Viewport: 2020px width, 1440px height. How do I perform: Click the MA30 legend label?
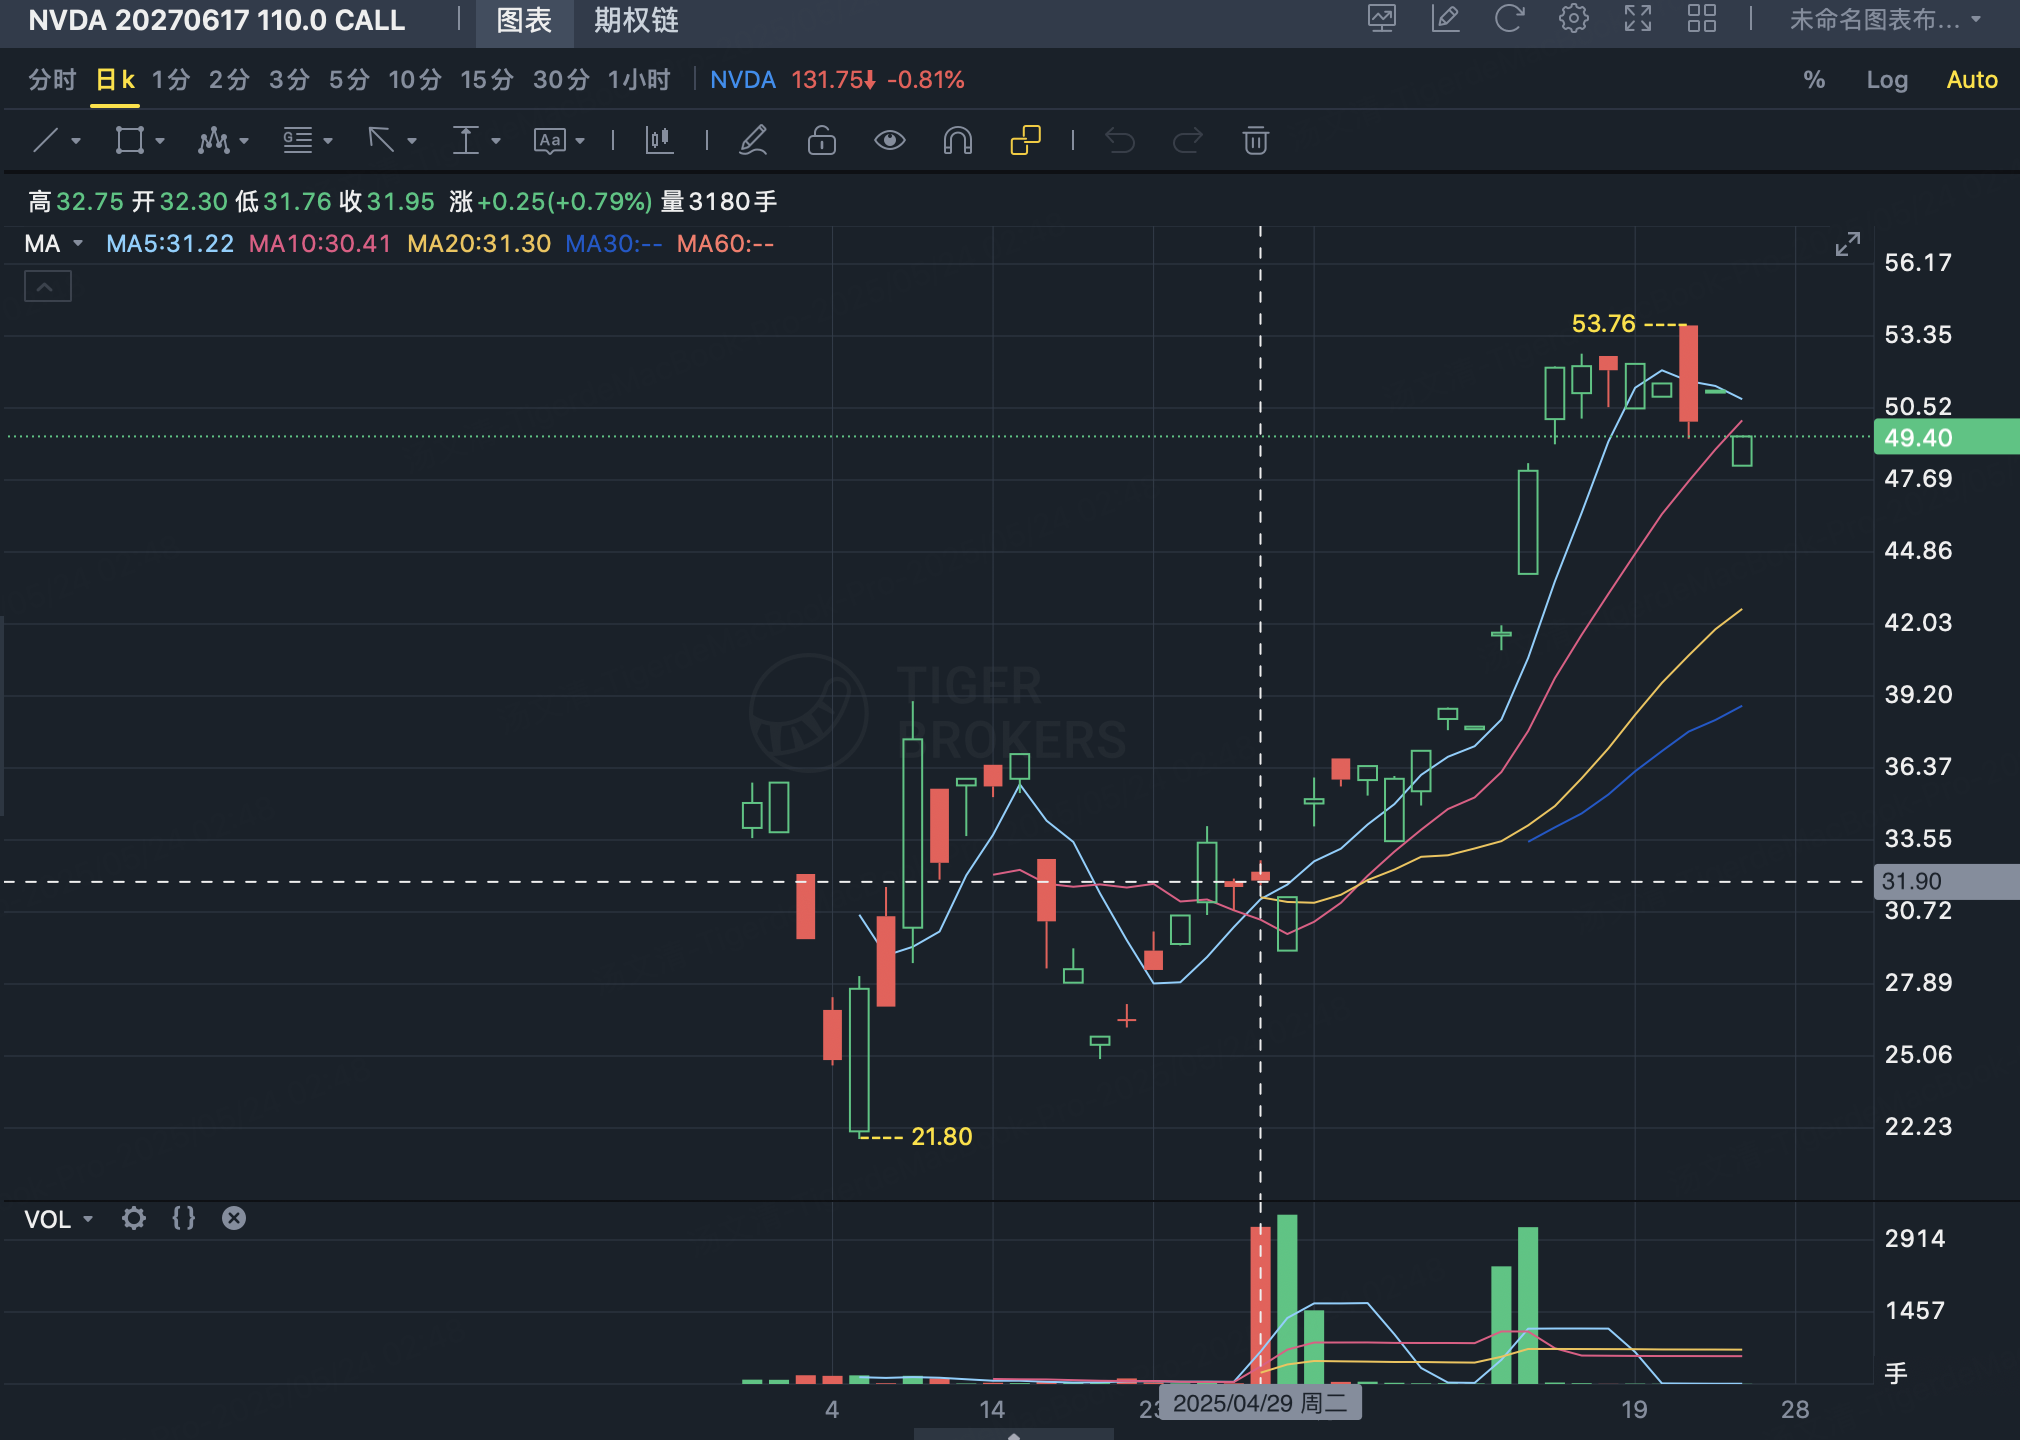[613, 244]
